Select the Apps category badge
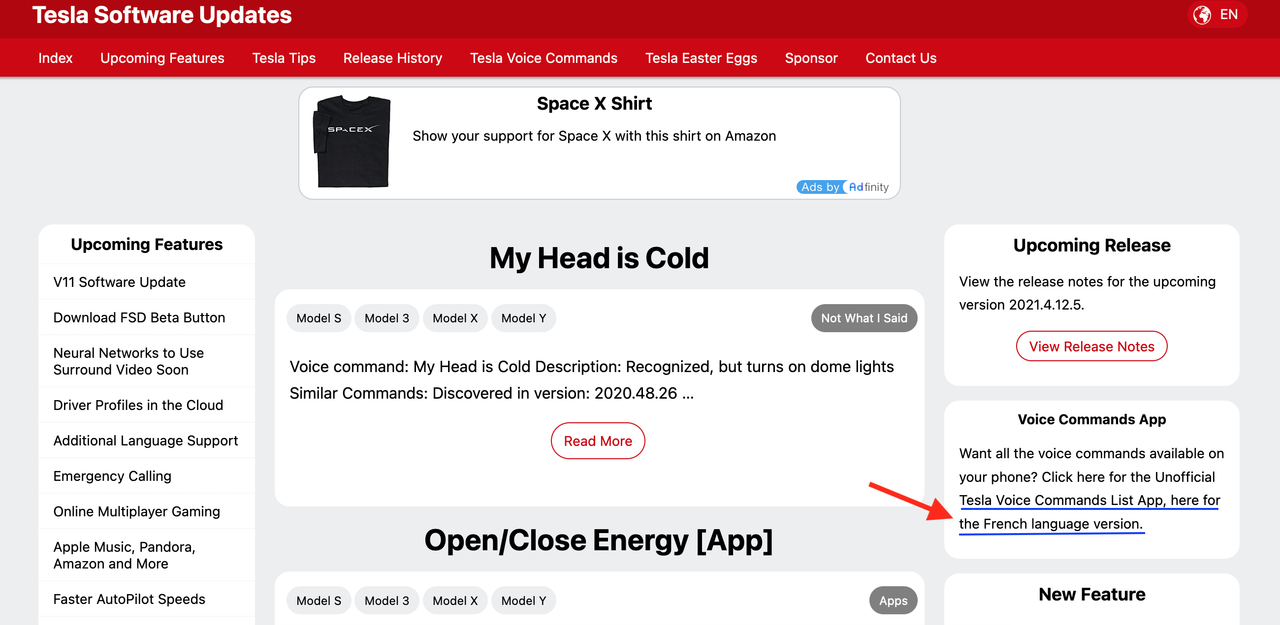Image resolution: width=1280 pixels, height=625 pixels. coord(893,600)
